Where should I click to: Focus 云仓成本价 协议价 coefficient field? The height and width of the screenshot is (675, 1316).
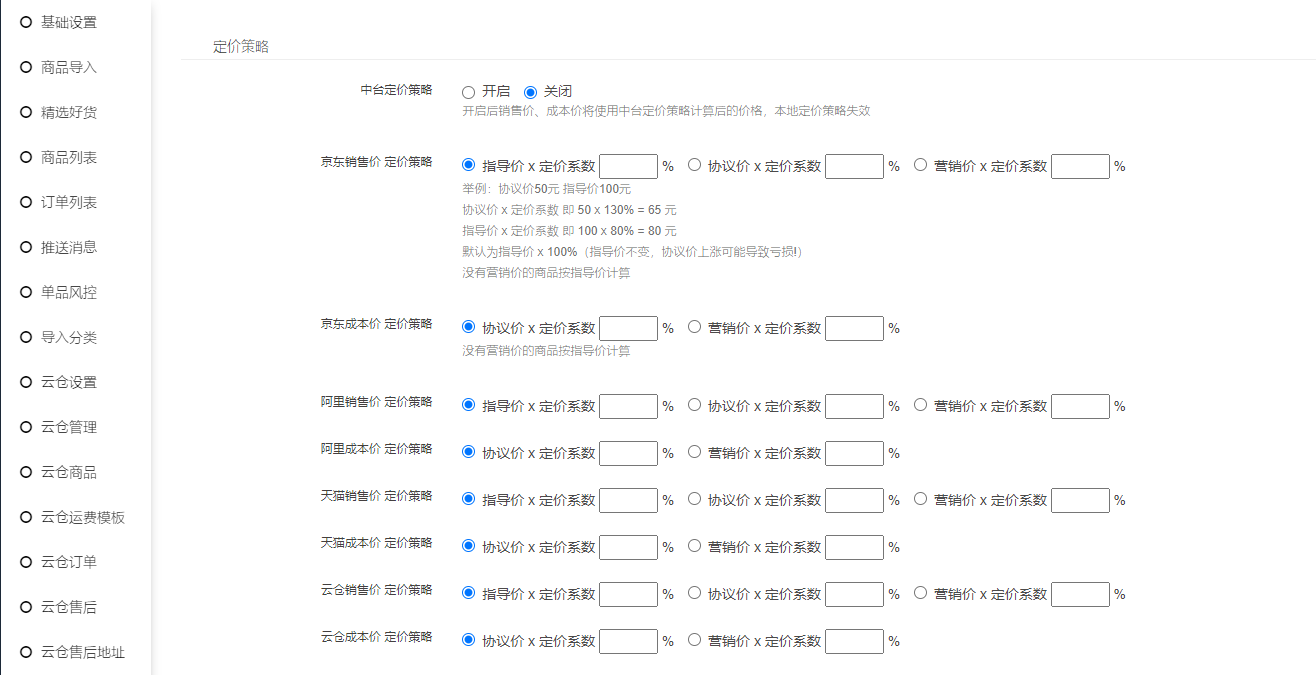[628, 641]
